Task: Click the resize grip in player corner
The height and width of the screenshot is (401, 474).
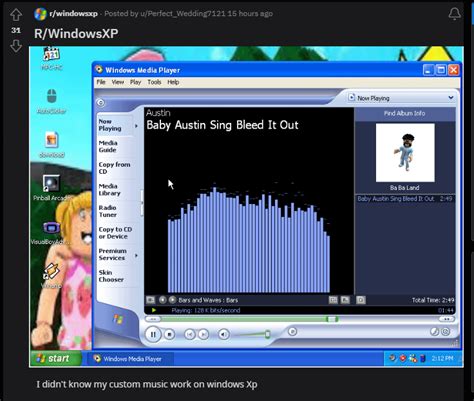Action: coord(456,343)
